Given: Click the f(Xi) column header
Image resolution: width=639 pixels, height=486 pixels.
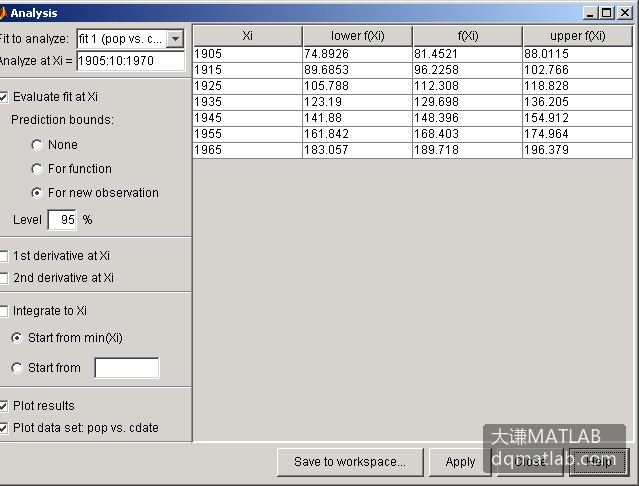Looking at the screenshot, I should (x=467, y=36).
